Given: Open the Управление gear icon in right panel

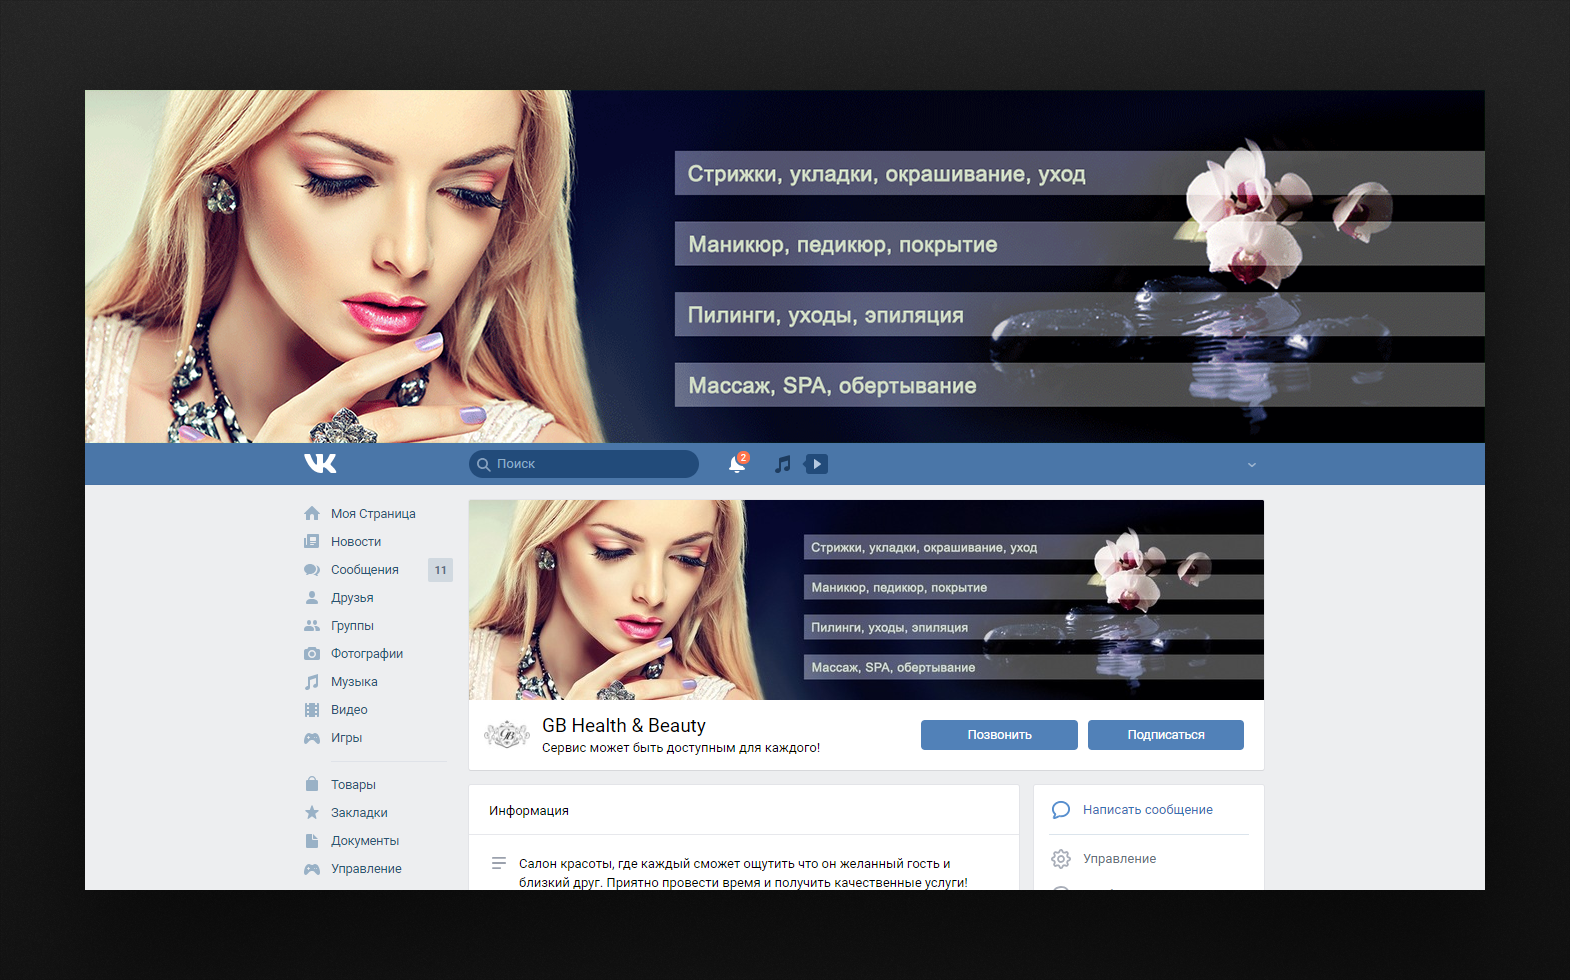Looking at the screenshot, I should click(x=1061, y=859).
